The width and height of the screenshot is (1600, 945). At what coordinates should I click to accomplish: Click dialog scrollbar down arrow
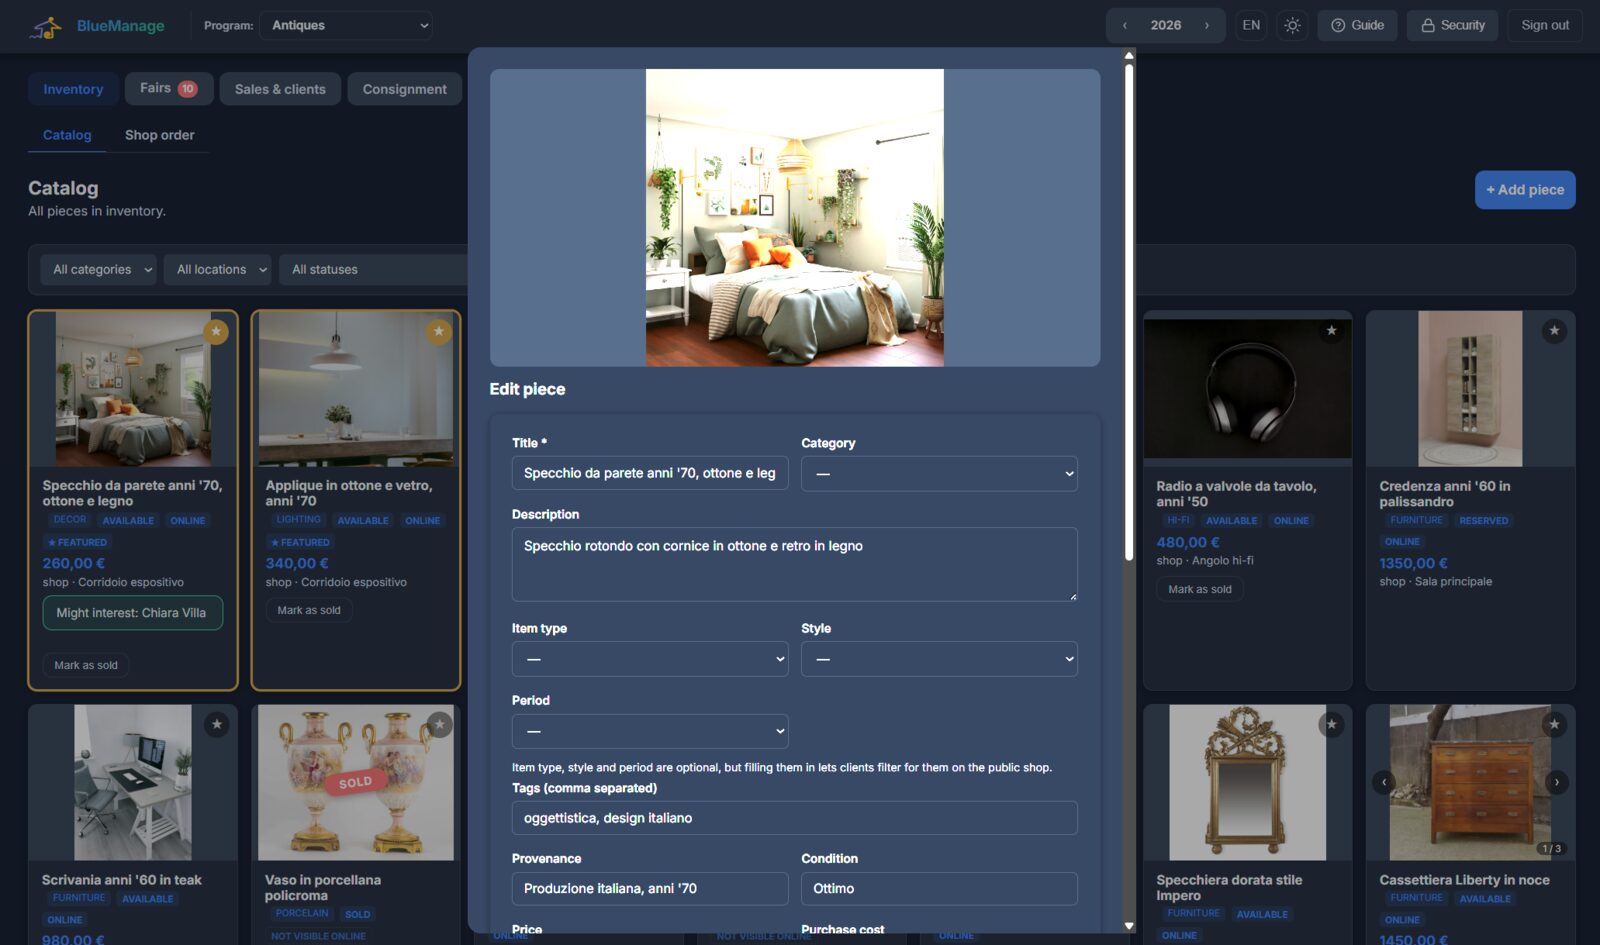1129,926
